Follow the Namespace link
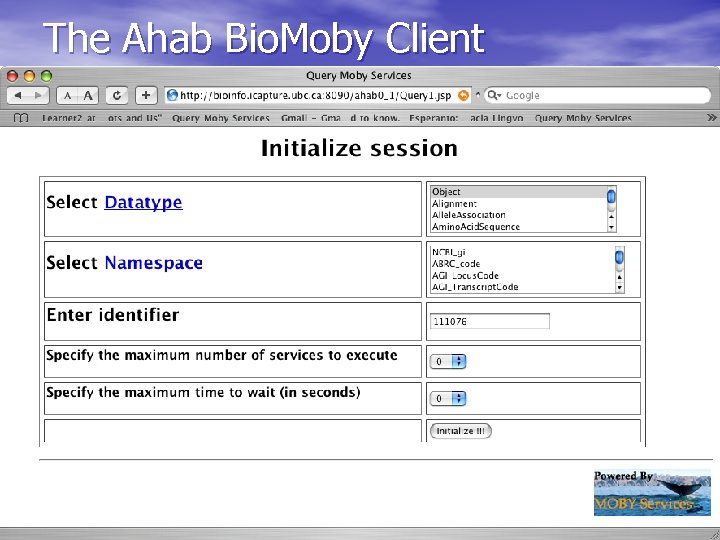Image resolution: width=720 pixels, height=540 pixels. (153, 263)
